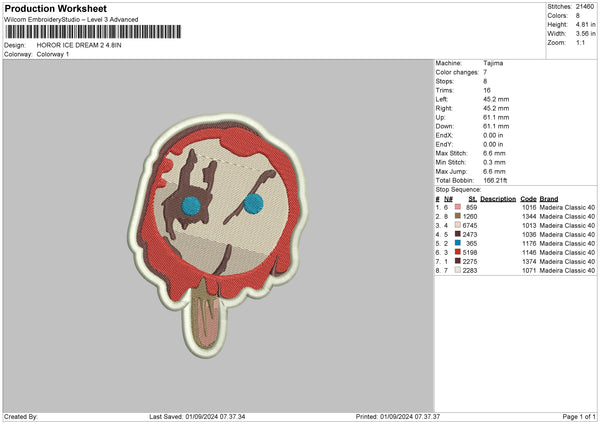Click the dark brown swatch for code 1036

(458, 234)
